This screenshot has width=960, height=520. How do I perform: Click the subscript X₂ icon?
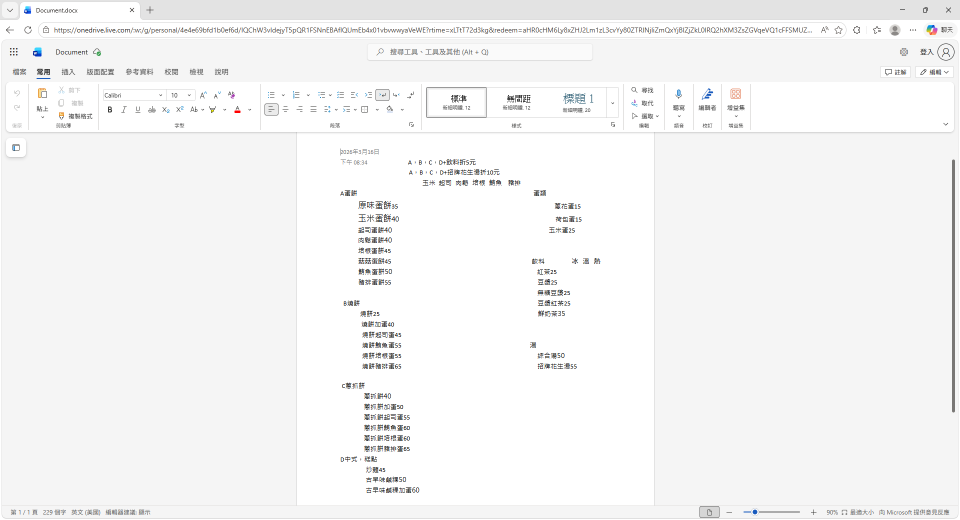point(165,110)
